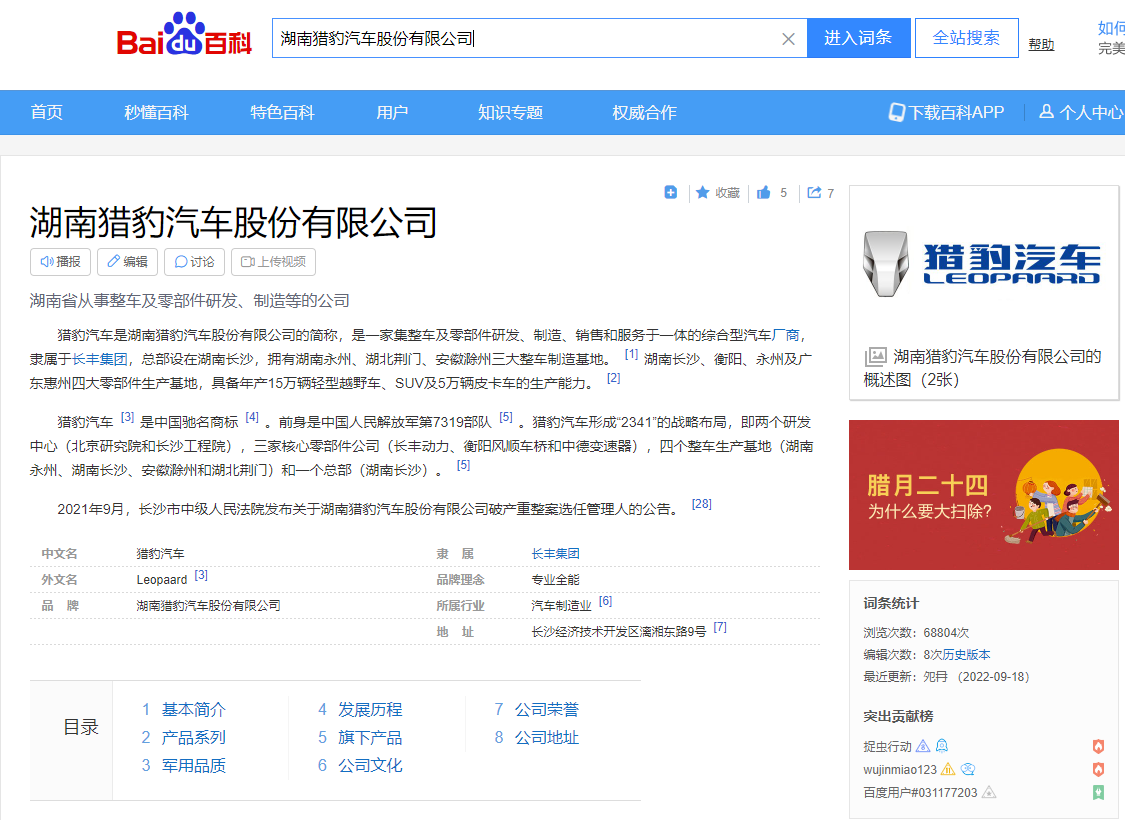1125x820 pixels.
Task: Open the 用户 nav tab
Action: 392,112
